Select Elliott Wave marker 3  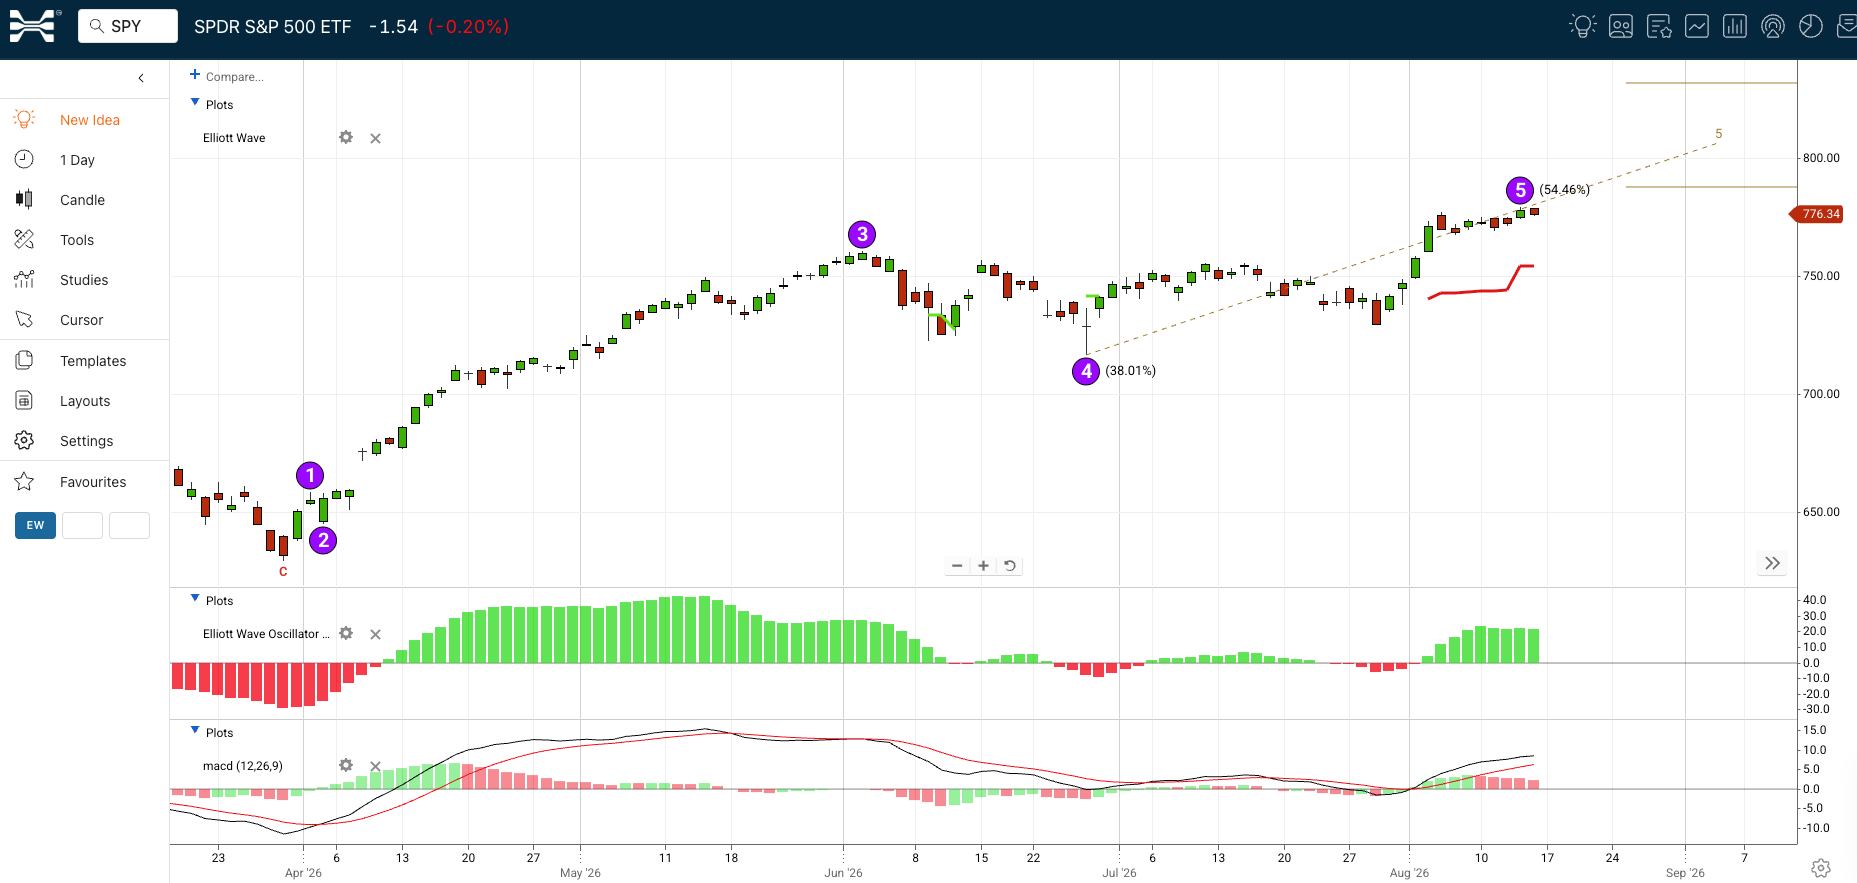(862, 234)
